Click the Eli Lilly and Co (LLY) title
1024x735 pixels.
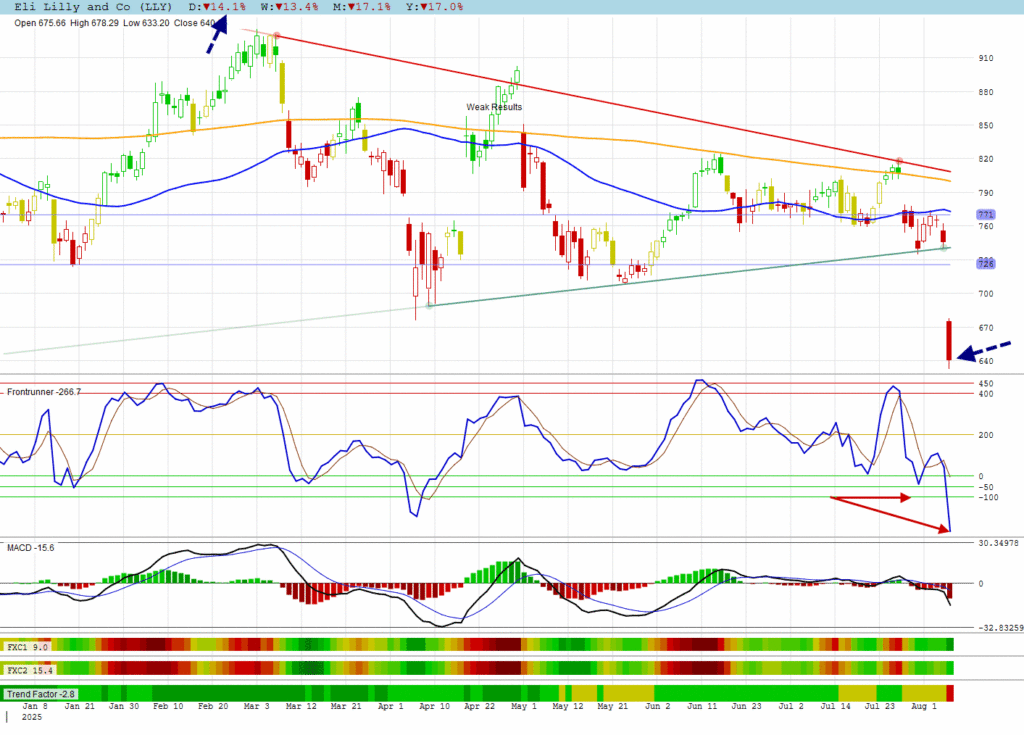[x=93, y=7]
